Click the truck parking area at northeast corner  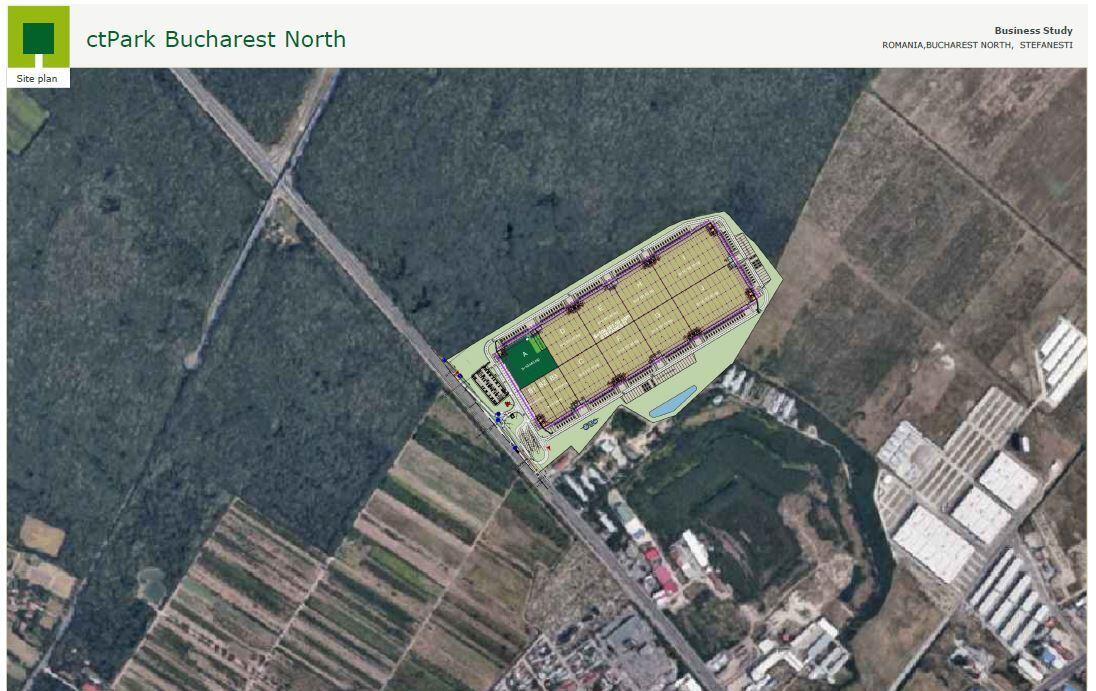[752, 262]
